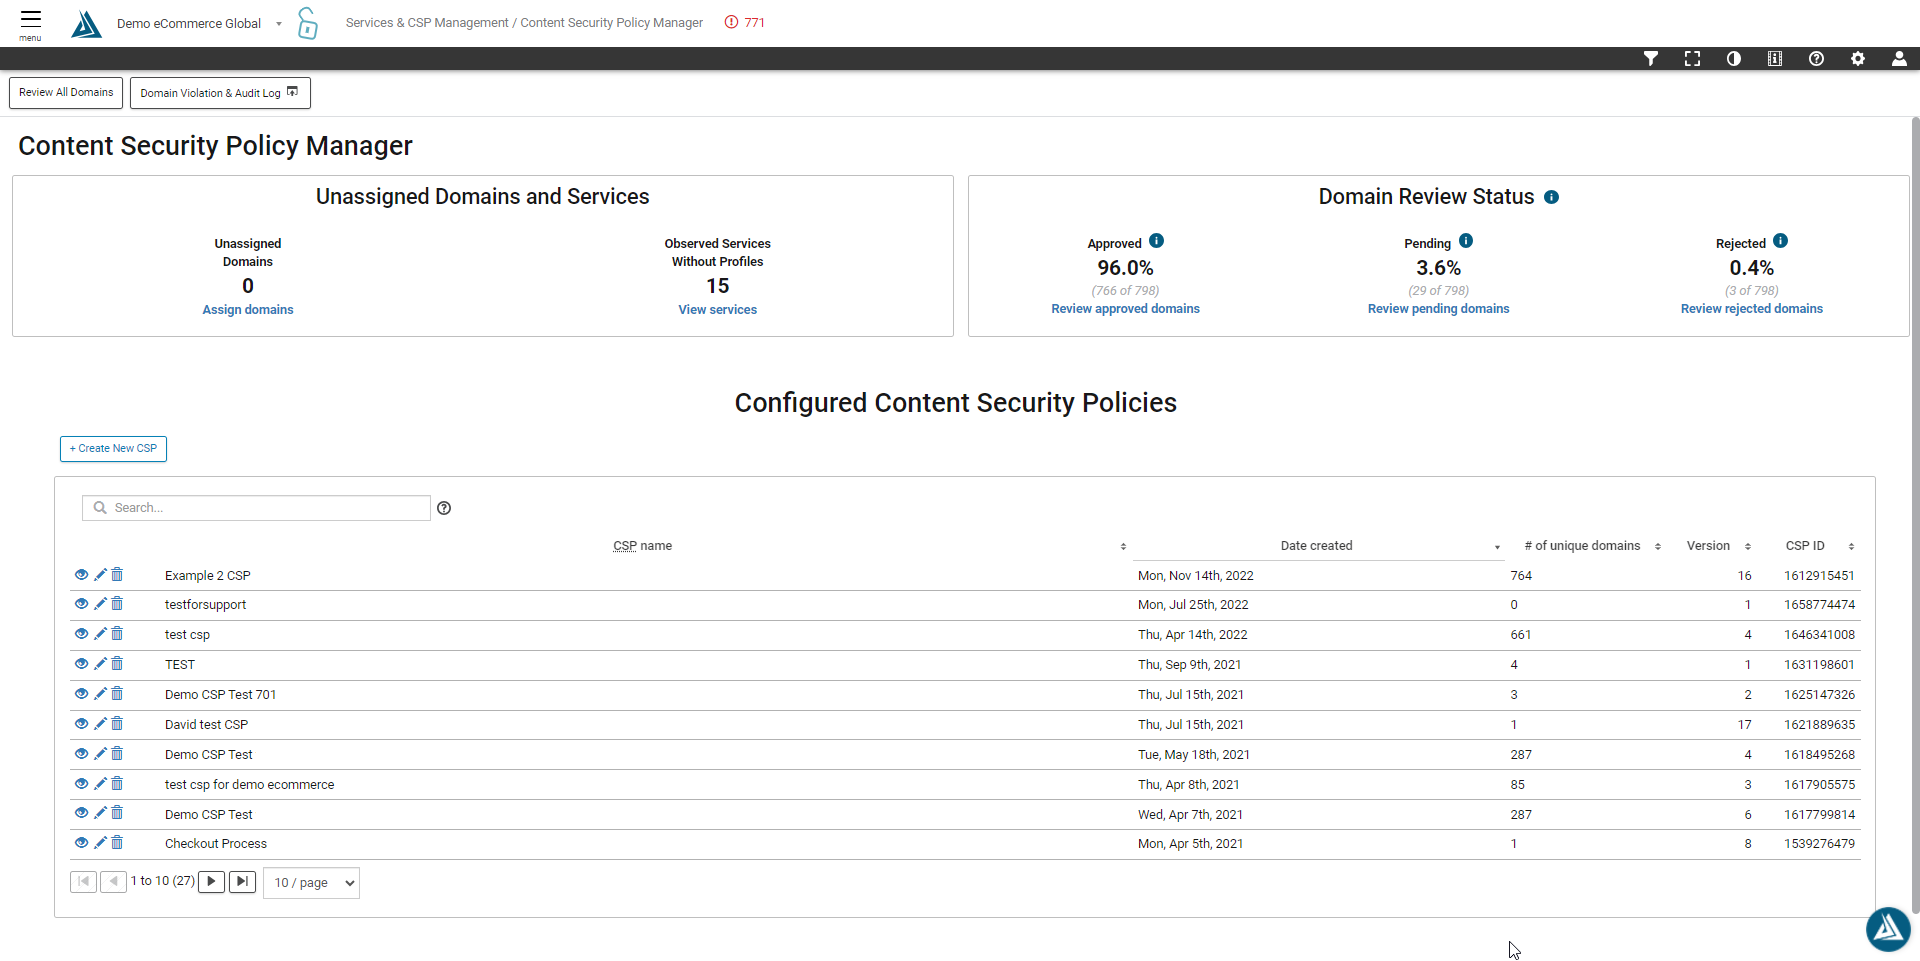Show info for Domain Review Status
The width and height of the screenshot is (1920, 961).
pos(1551,197)
